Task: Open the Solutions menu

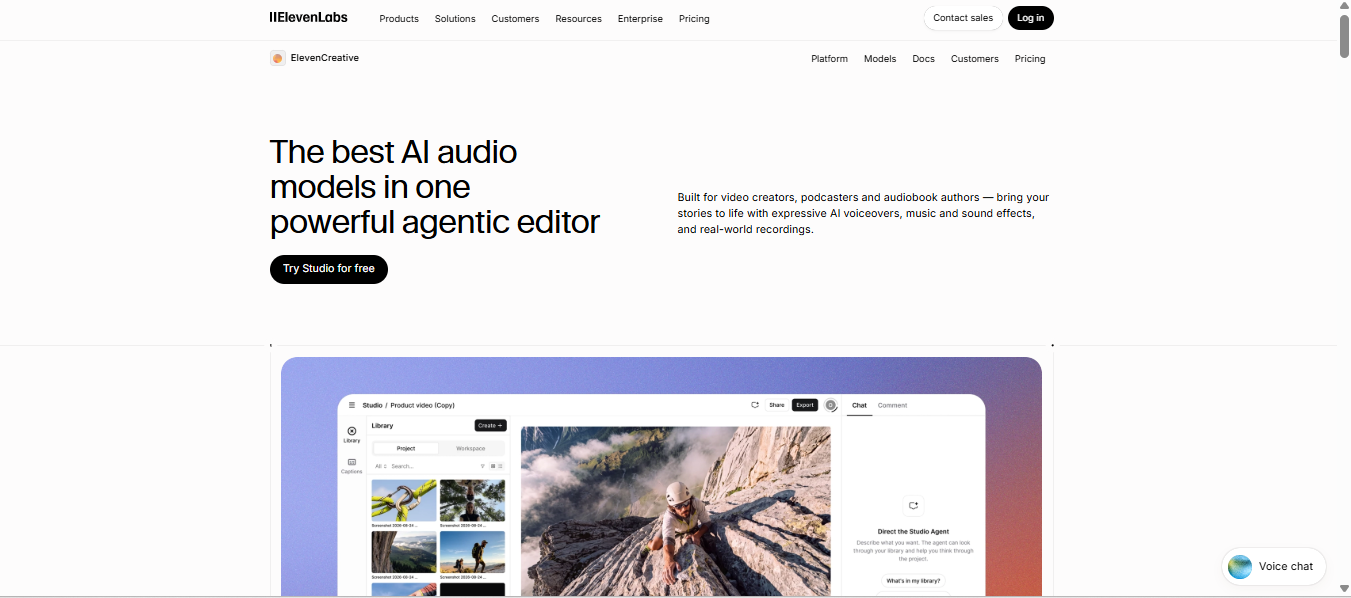Action: [x=455, y=18]
